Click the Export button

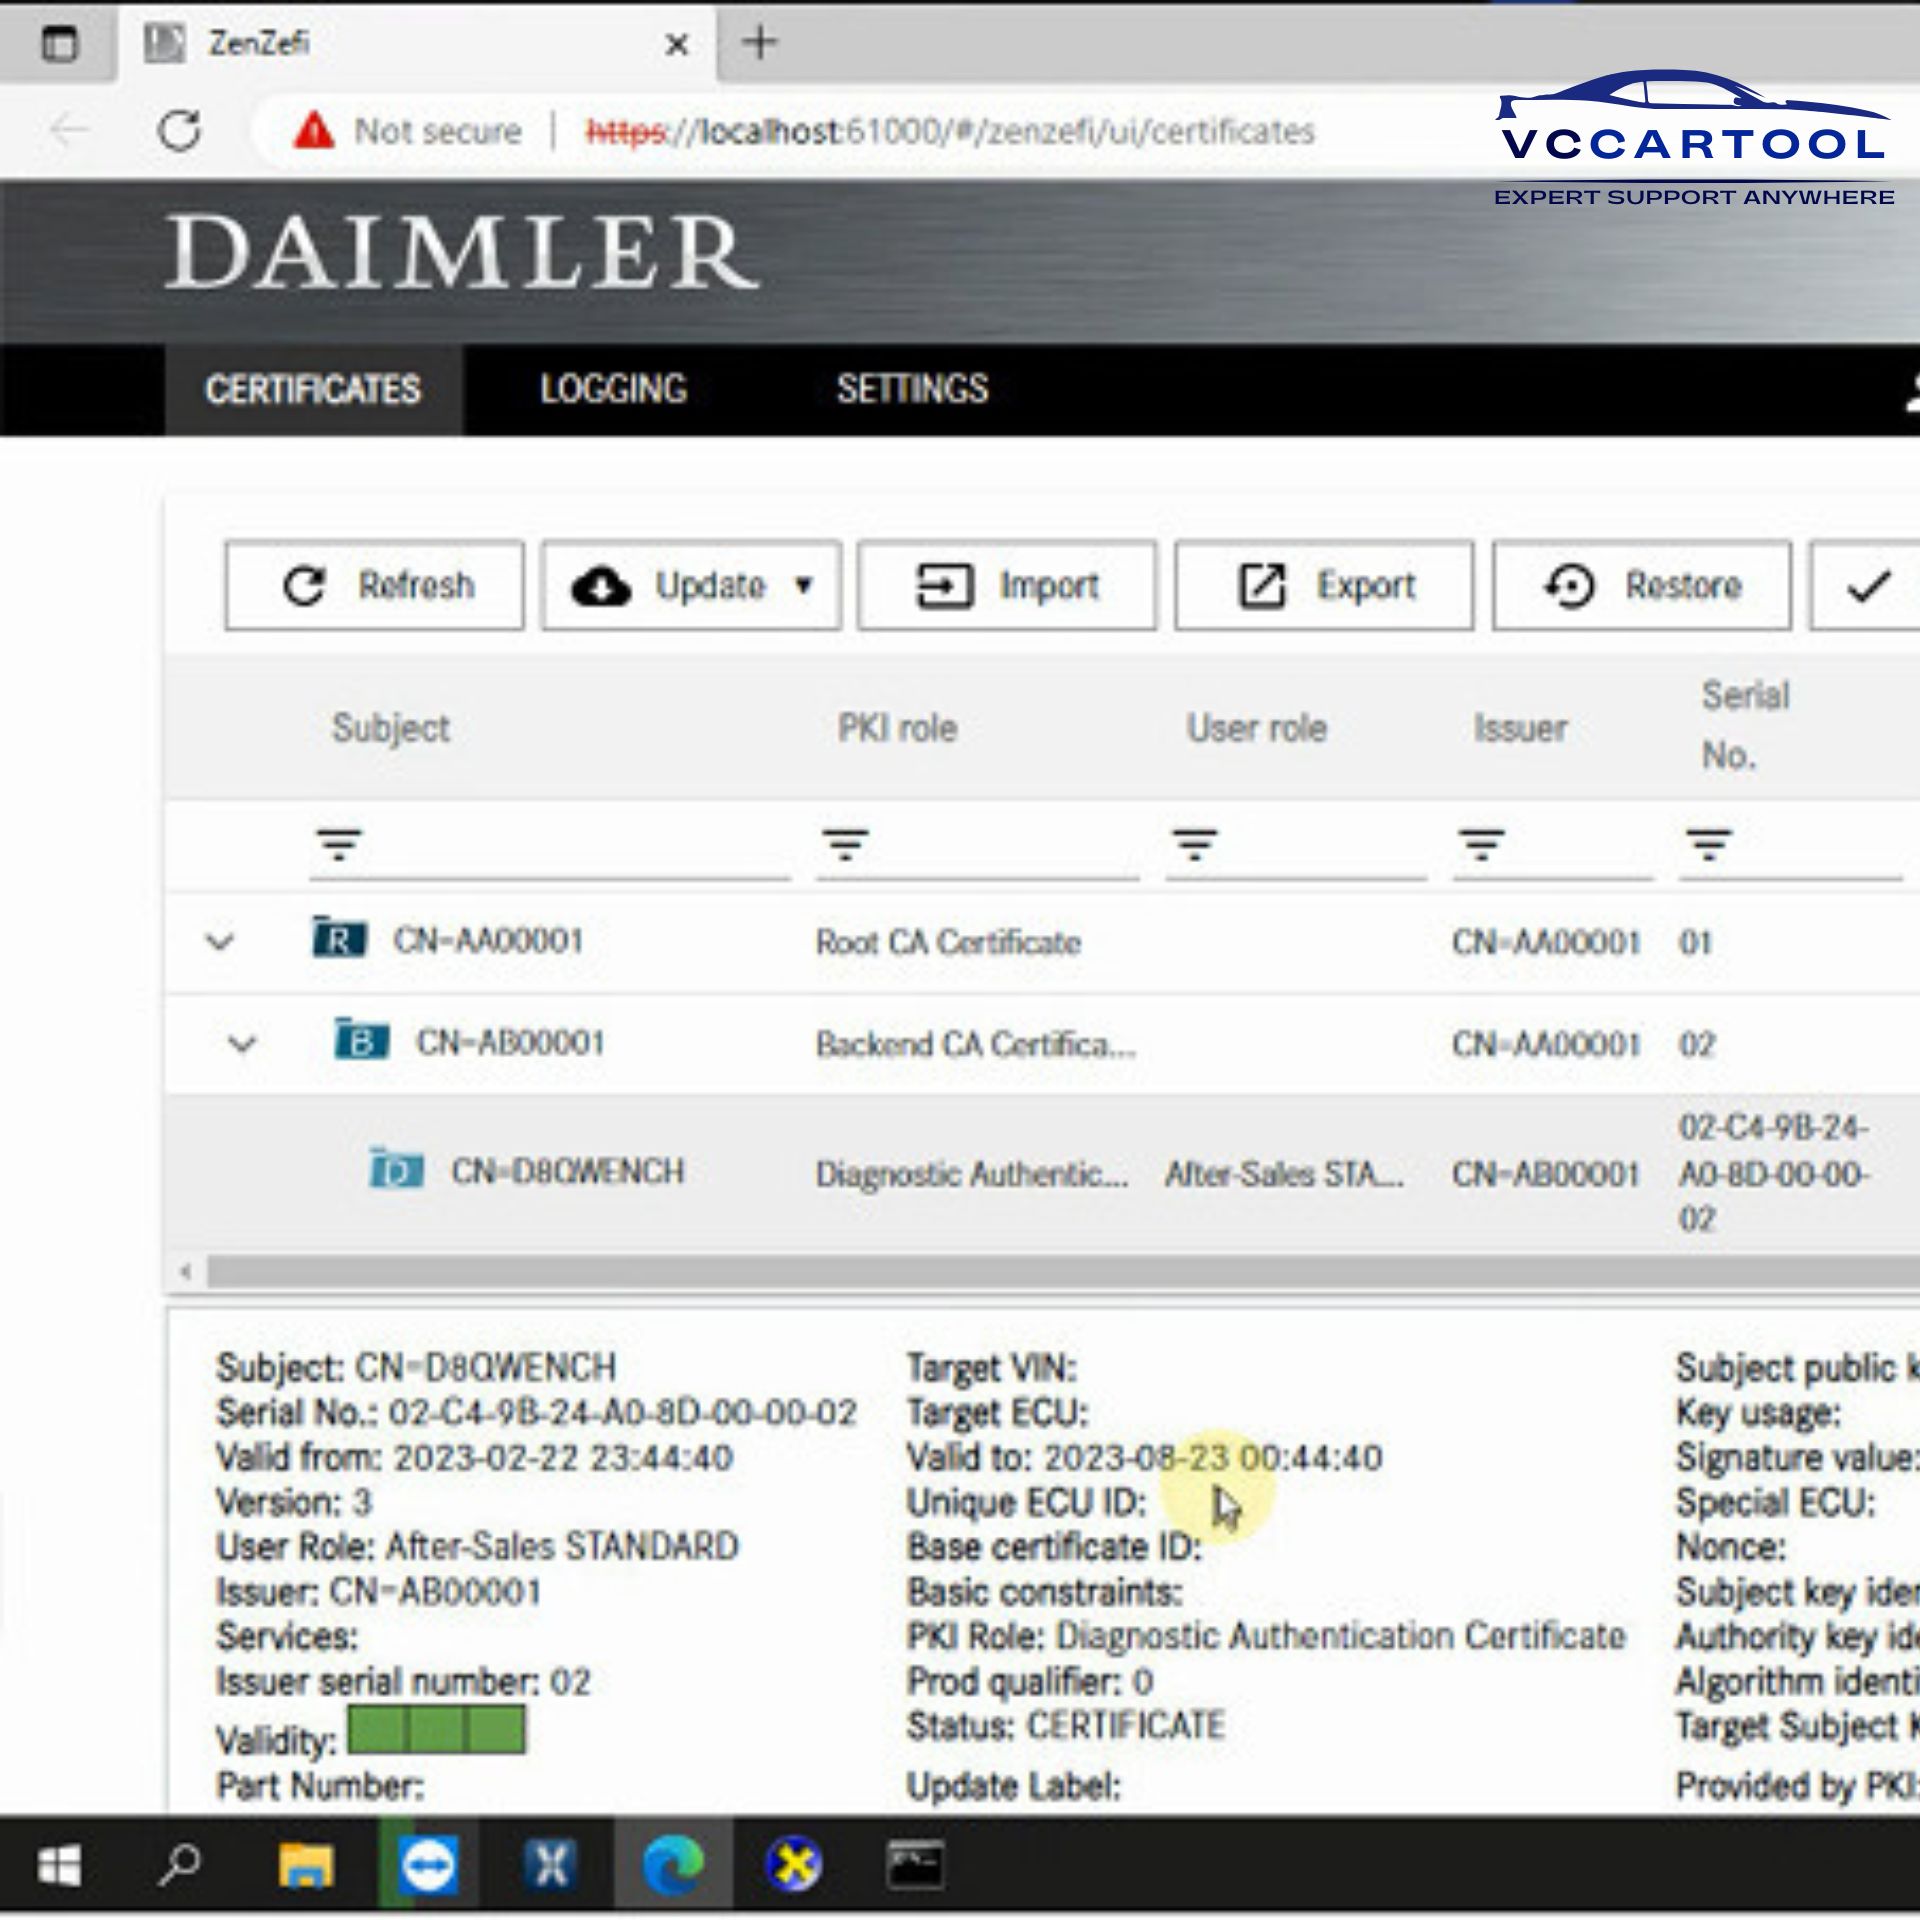click(1324, 586)
